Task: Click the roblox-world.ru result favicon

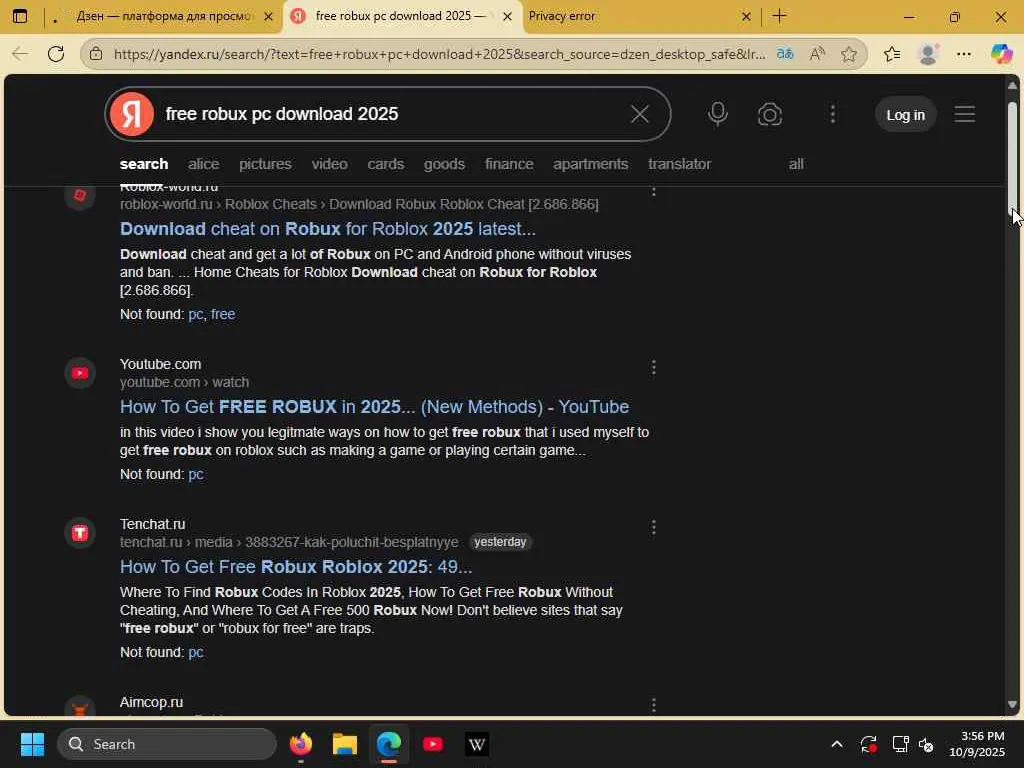Action: (x=80, y=195)
